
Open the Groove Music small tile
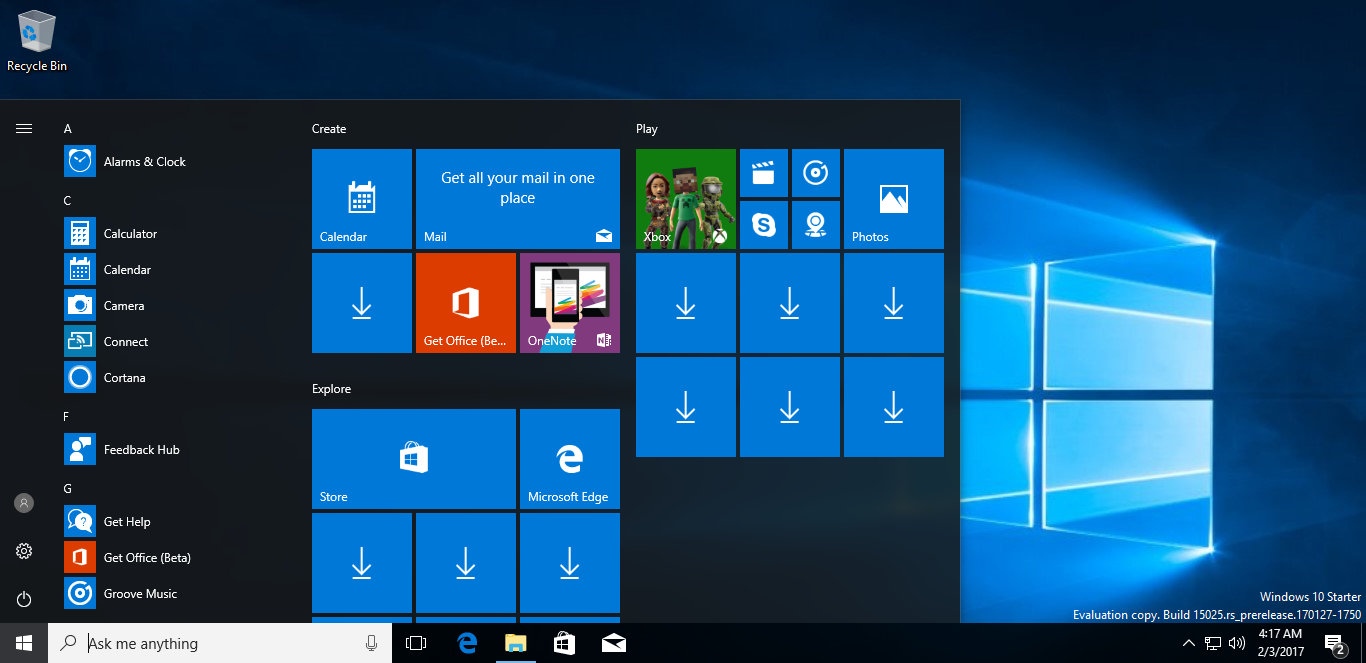[816, 173]
